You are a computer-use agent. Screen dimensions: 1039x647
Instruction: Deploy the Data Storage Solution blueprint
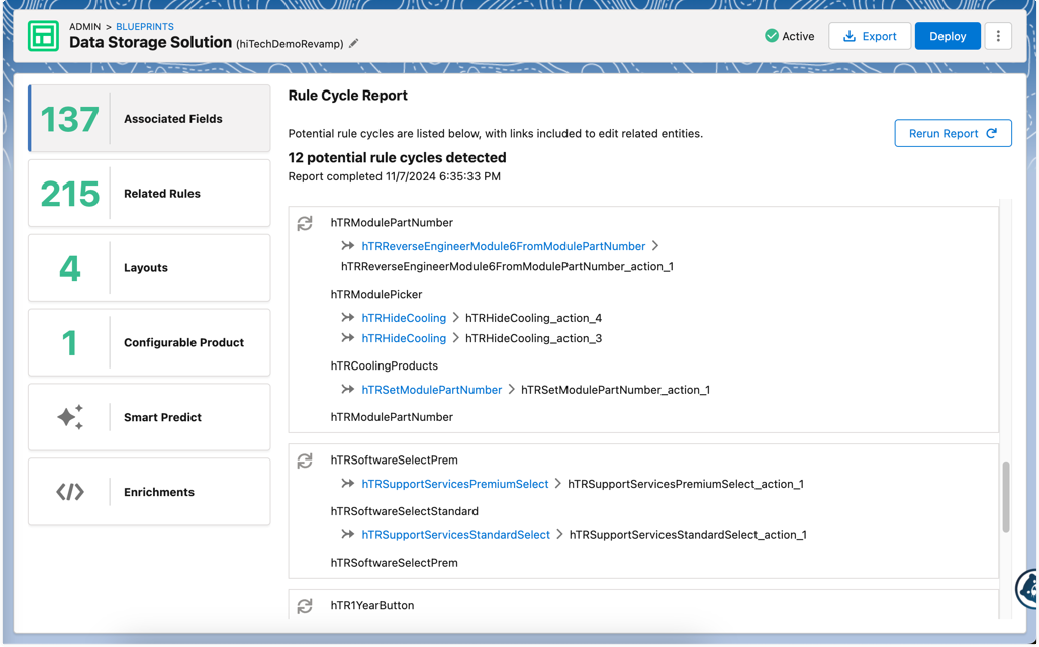pos(948,36)
